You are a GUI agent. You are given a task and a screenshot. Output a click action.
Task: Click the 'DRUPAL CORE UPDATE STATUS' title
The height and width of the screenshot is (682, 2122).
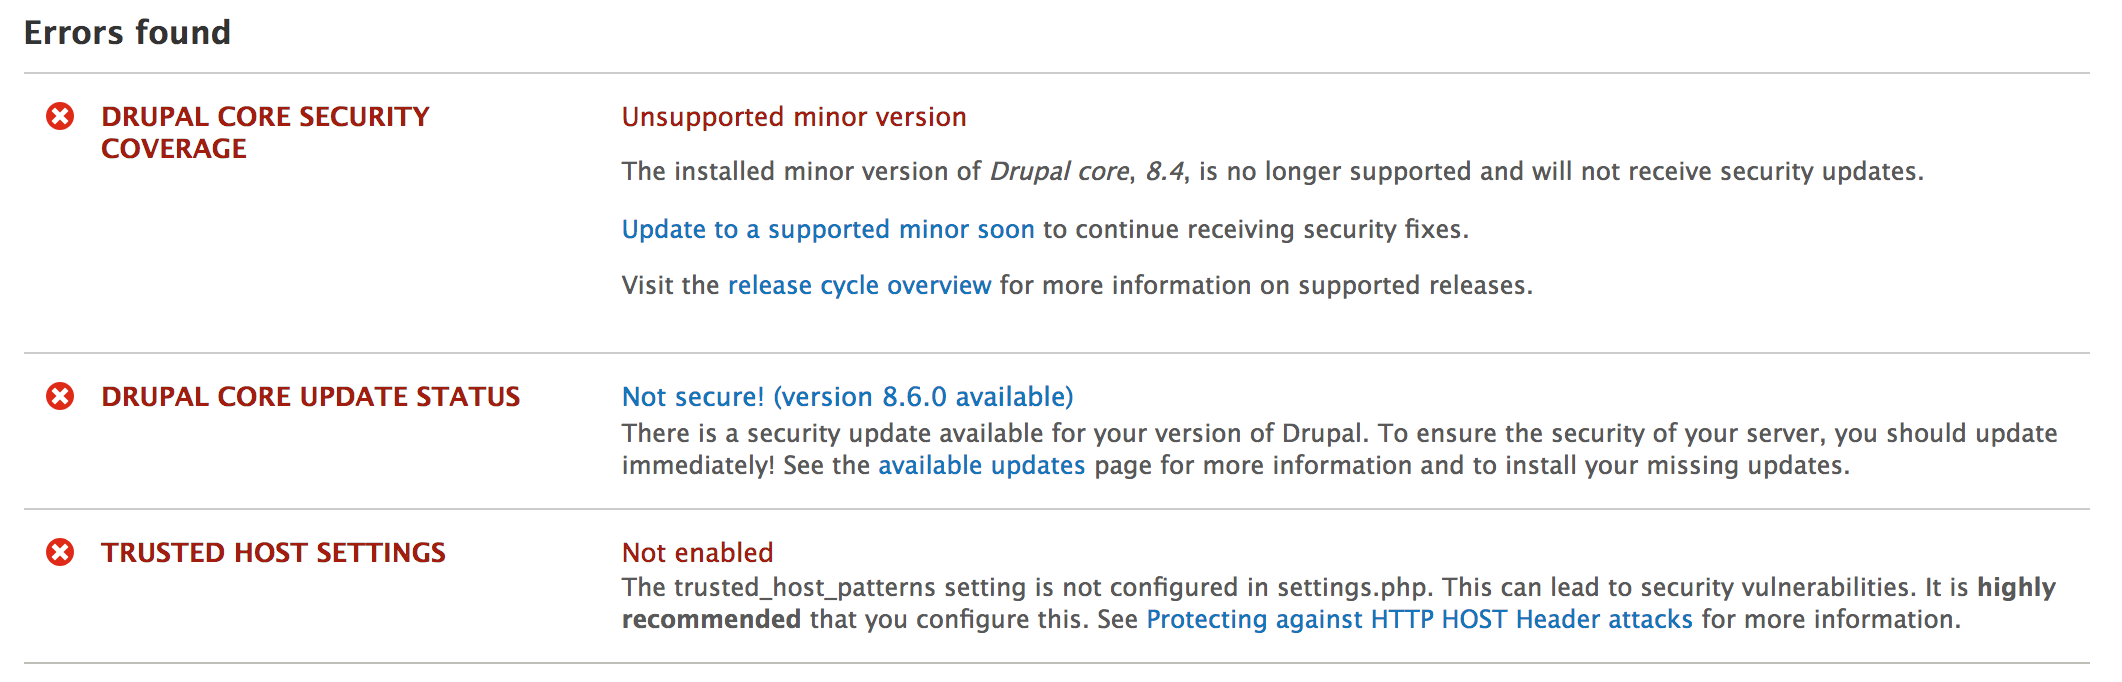coord(310,397)
